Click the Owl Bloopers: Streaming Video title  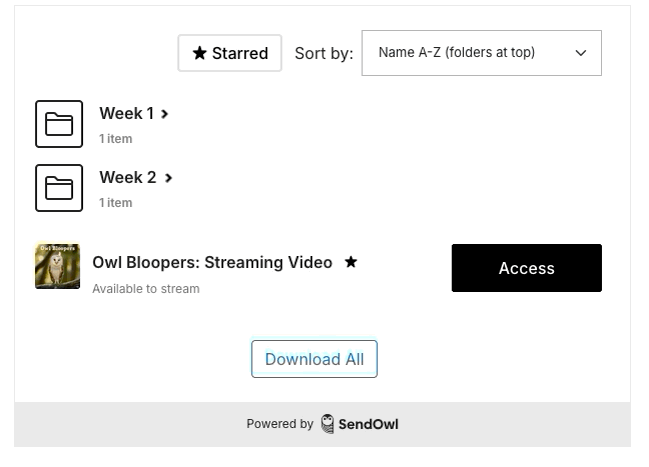(x=212, y=262)
